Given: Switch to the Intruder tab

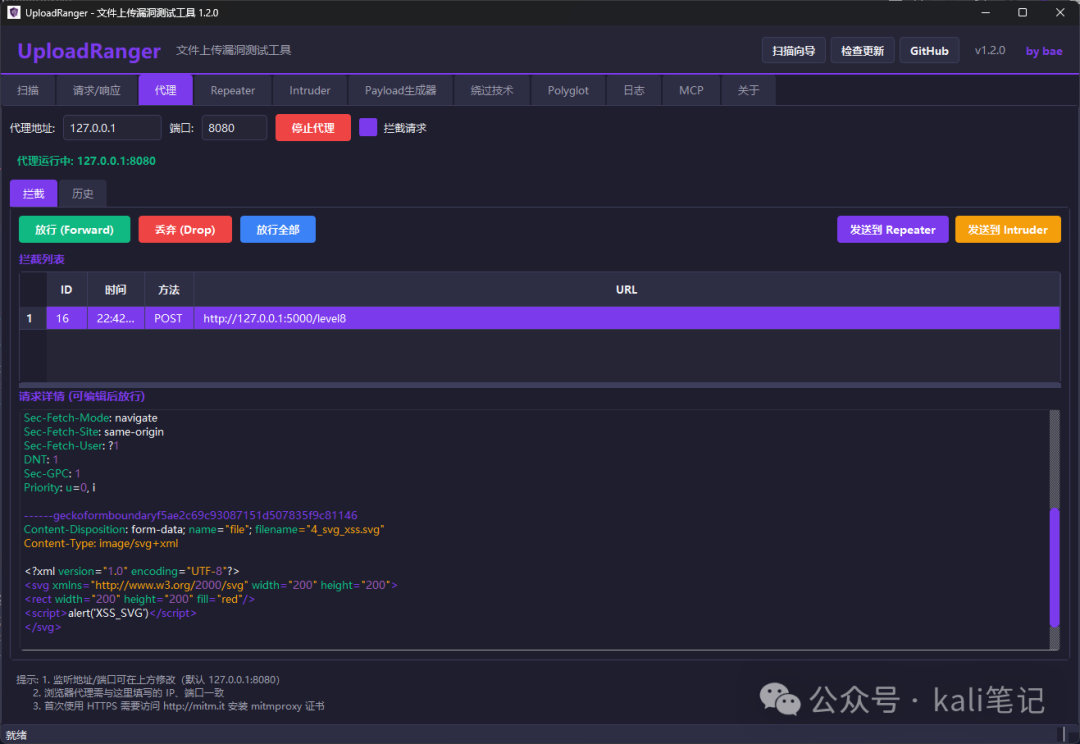Looking at the screenshot, I should 309,90.
